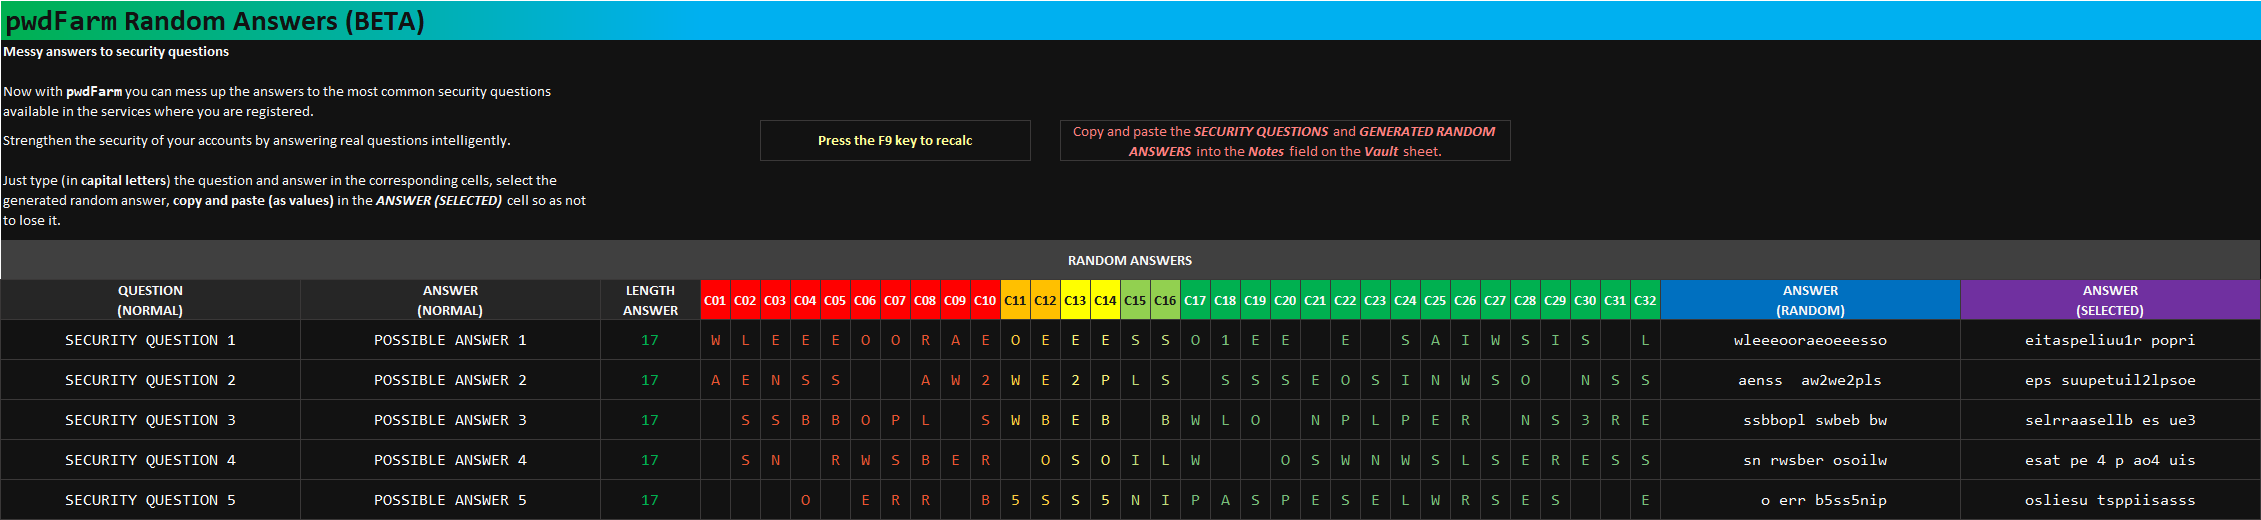Select selected answer 'esat pe 4 p ao4 uis'

point(2110,460)
